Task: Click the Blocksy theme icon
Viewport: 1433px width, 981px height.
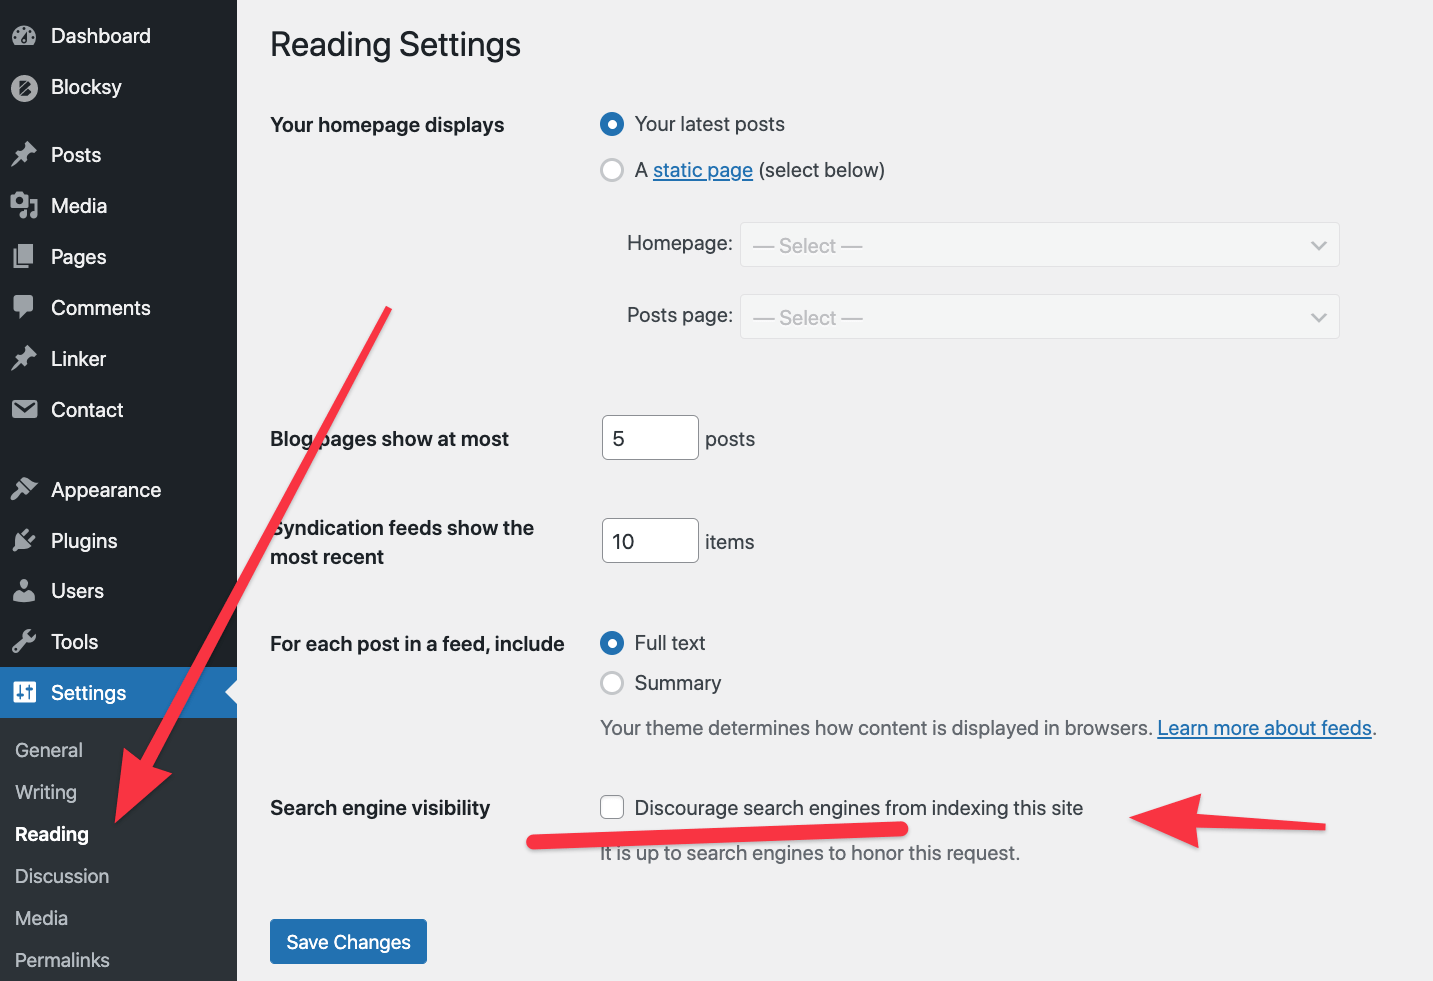Action: [x=24, y=87]
